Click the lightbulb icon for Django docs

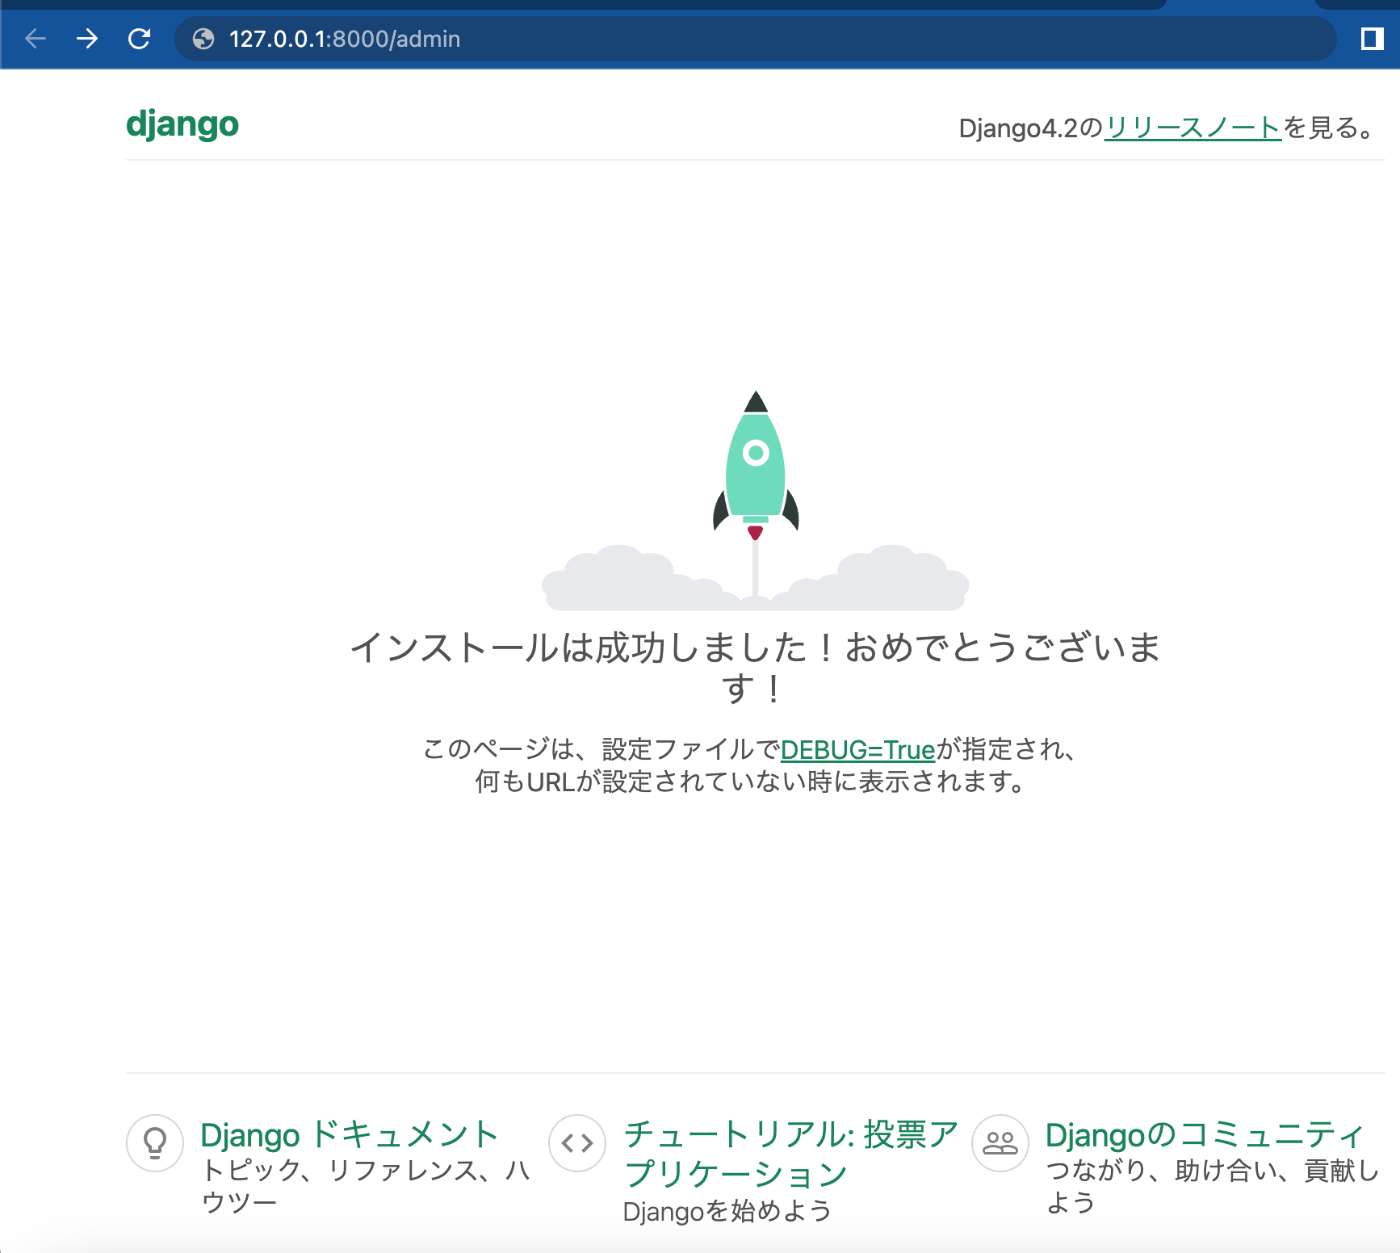click(155, 1143)
